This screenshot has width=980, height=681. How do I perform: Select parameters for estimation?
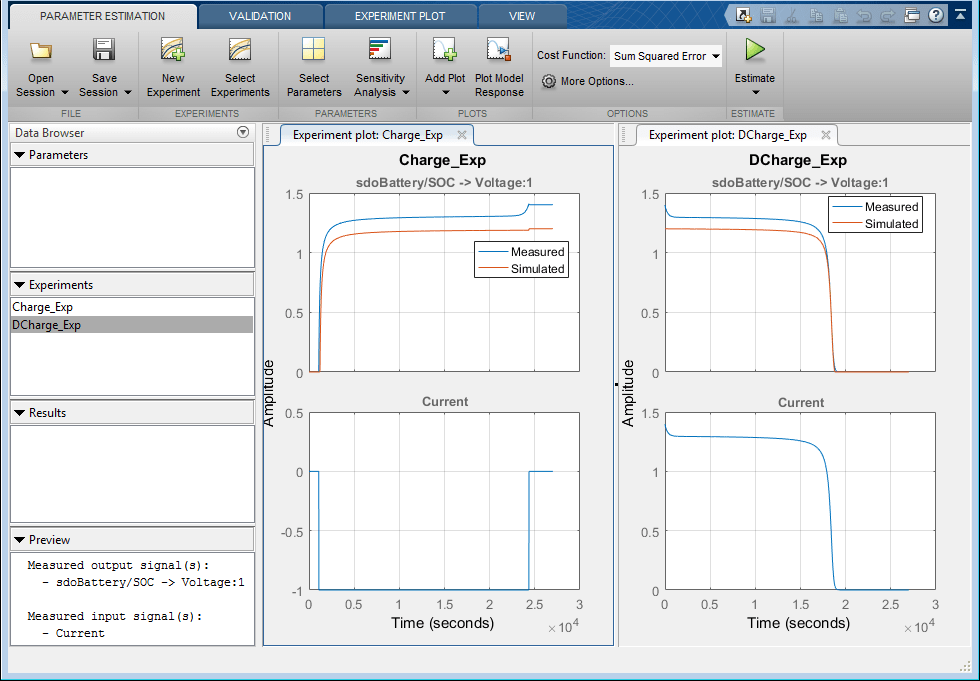[314, 65]
